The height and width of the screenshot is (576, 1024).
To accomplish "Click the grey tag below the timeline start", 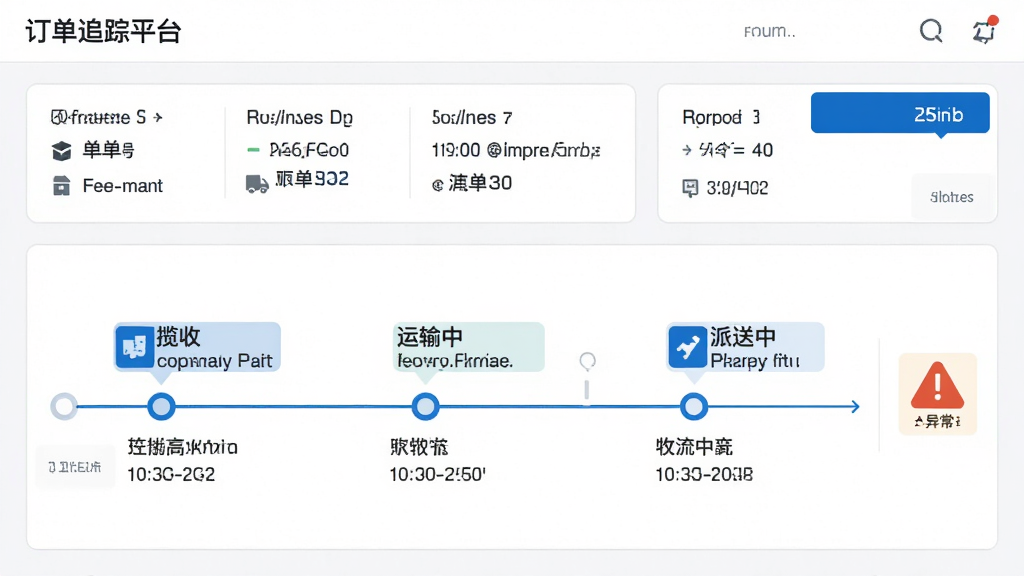I will (x=75, y=467).
